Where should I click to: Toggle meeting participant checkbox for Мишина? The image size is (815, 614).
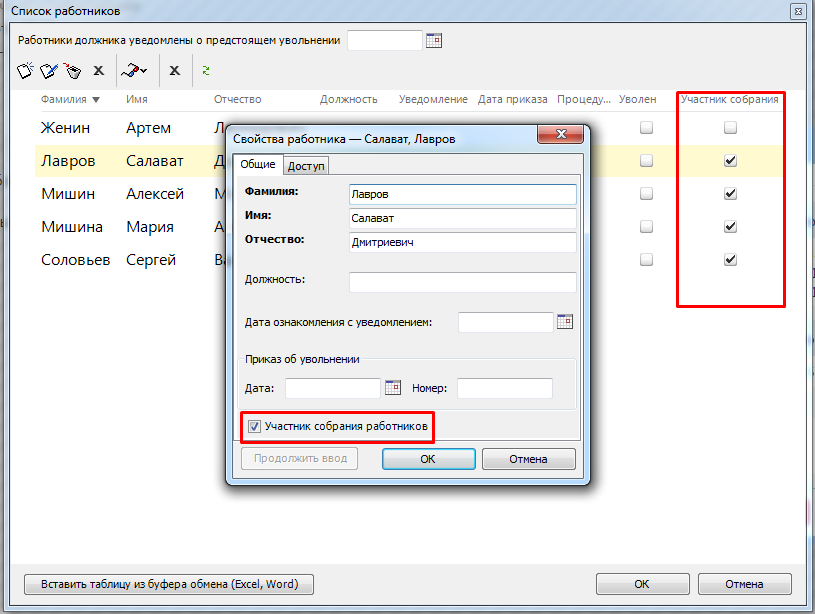tap(730, 227)
